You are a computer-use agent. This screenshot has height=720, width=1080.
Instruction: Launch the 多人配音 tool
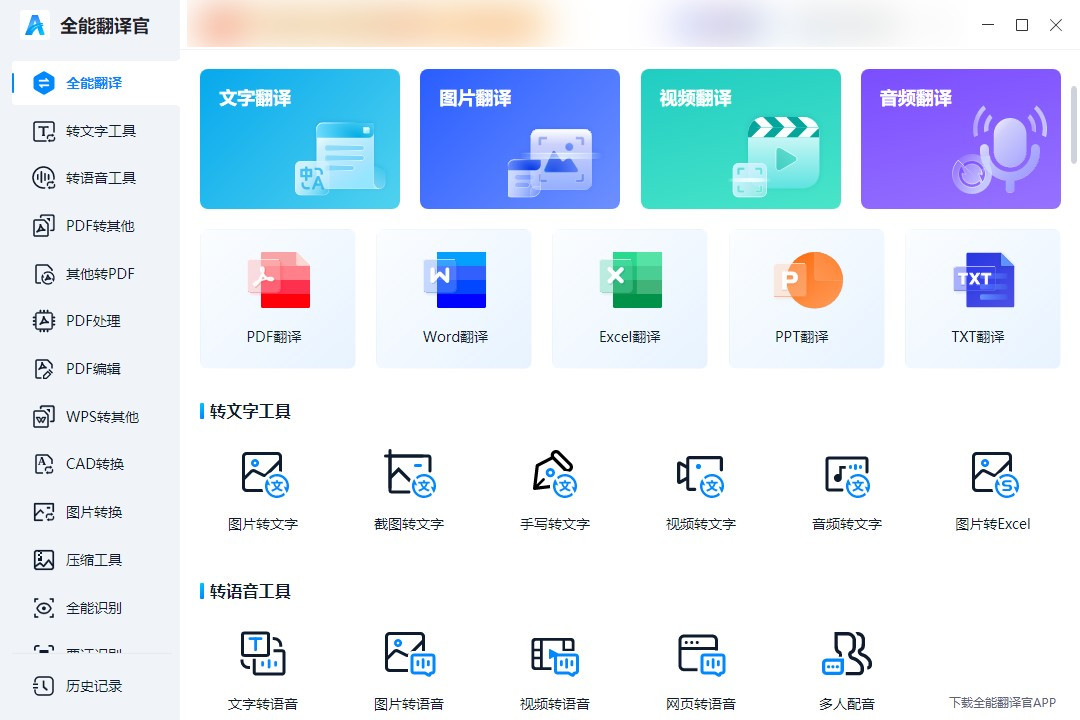click(846, 668)
